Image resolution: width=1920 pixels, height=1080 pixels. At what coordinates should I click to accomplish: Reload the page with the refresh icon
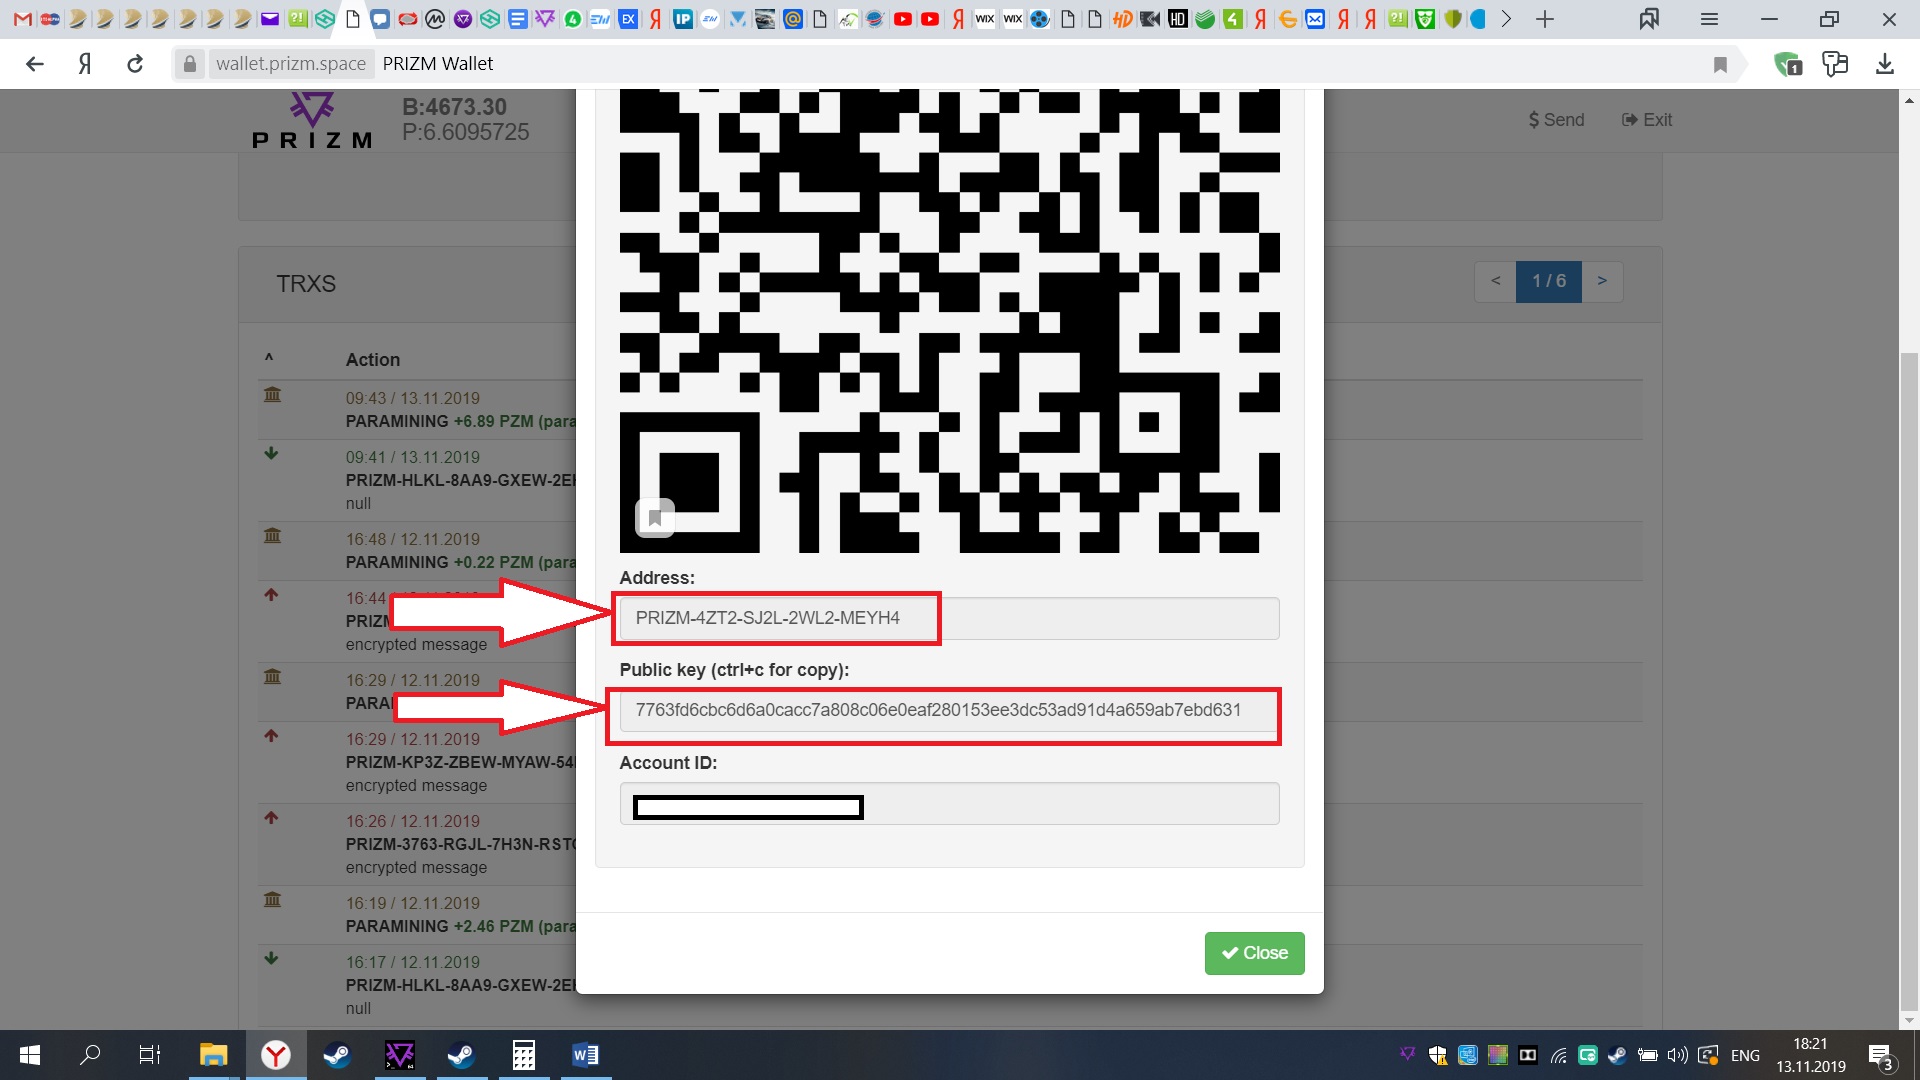click(135, 64)
